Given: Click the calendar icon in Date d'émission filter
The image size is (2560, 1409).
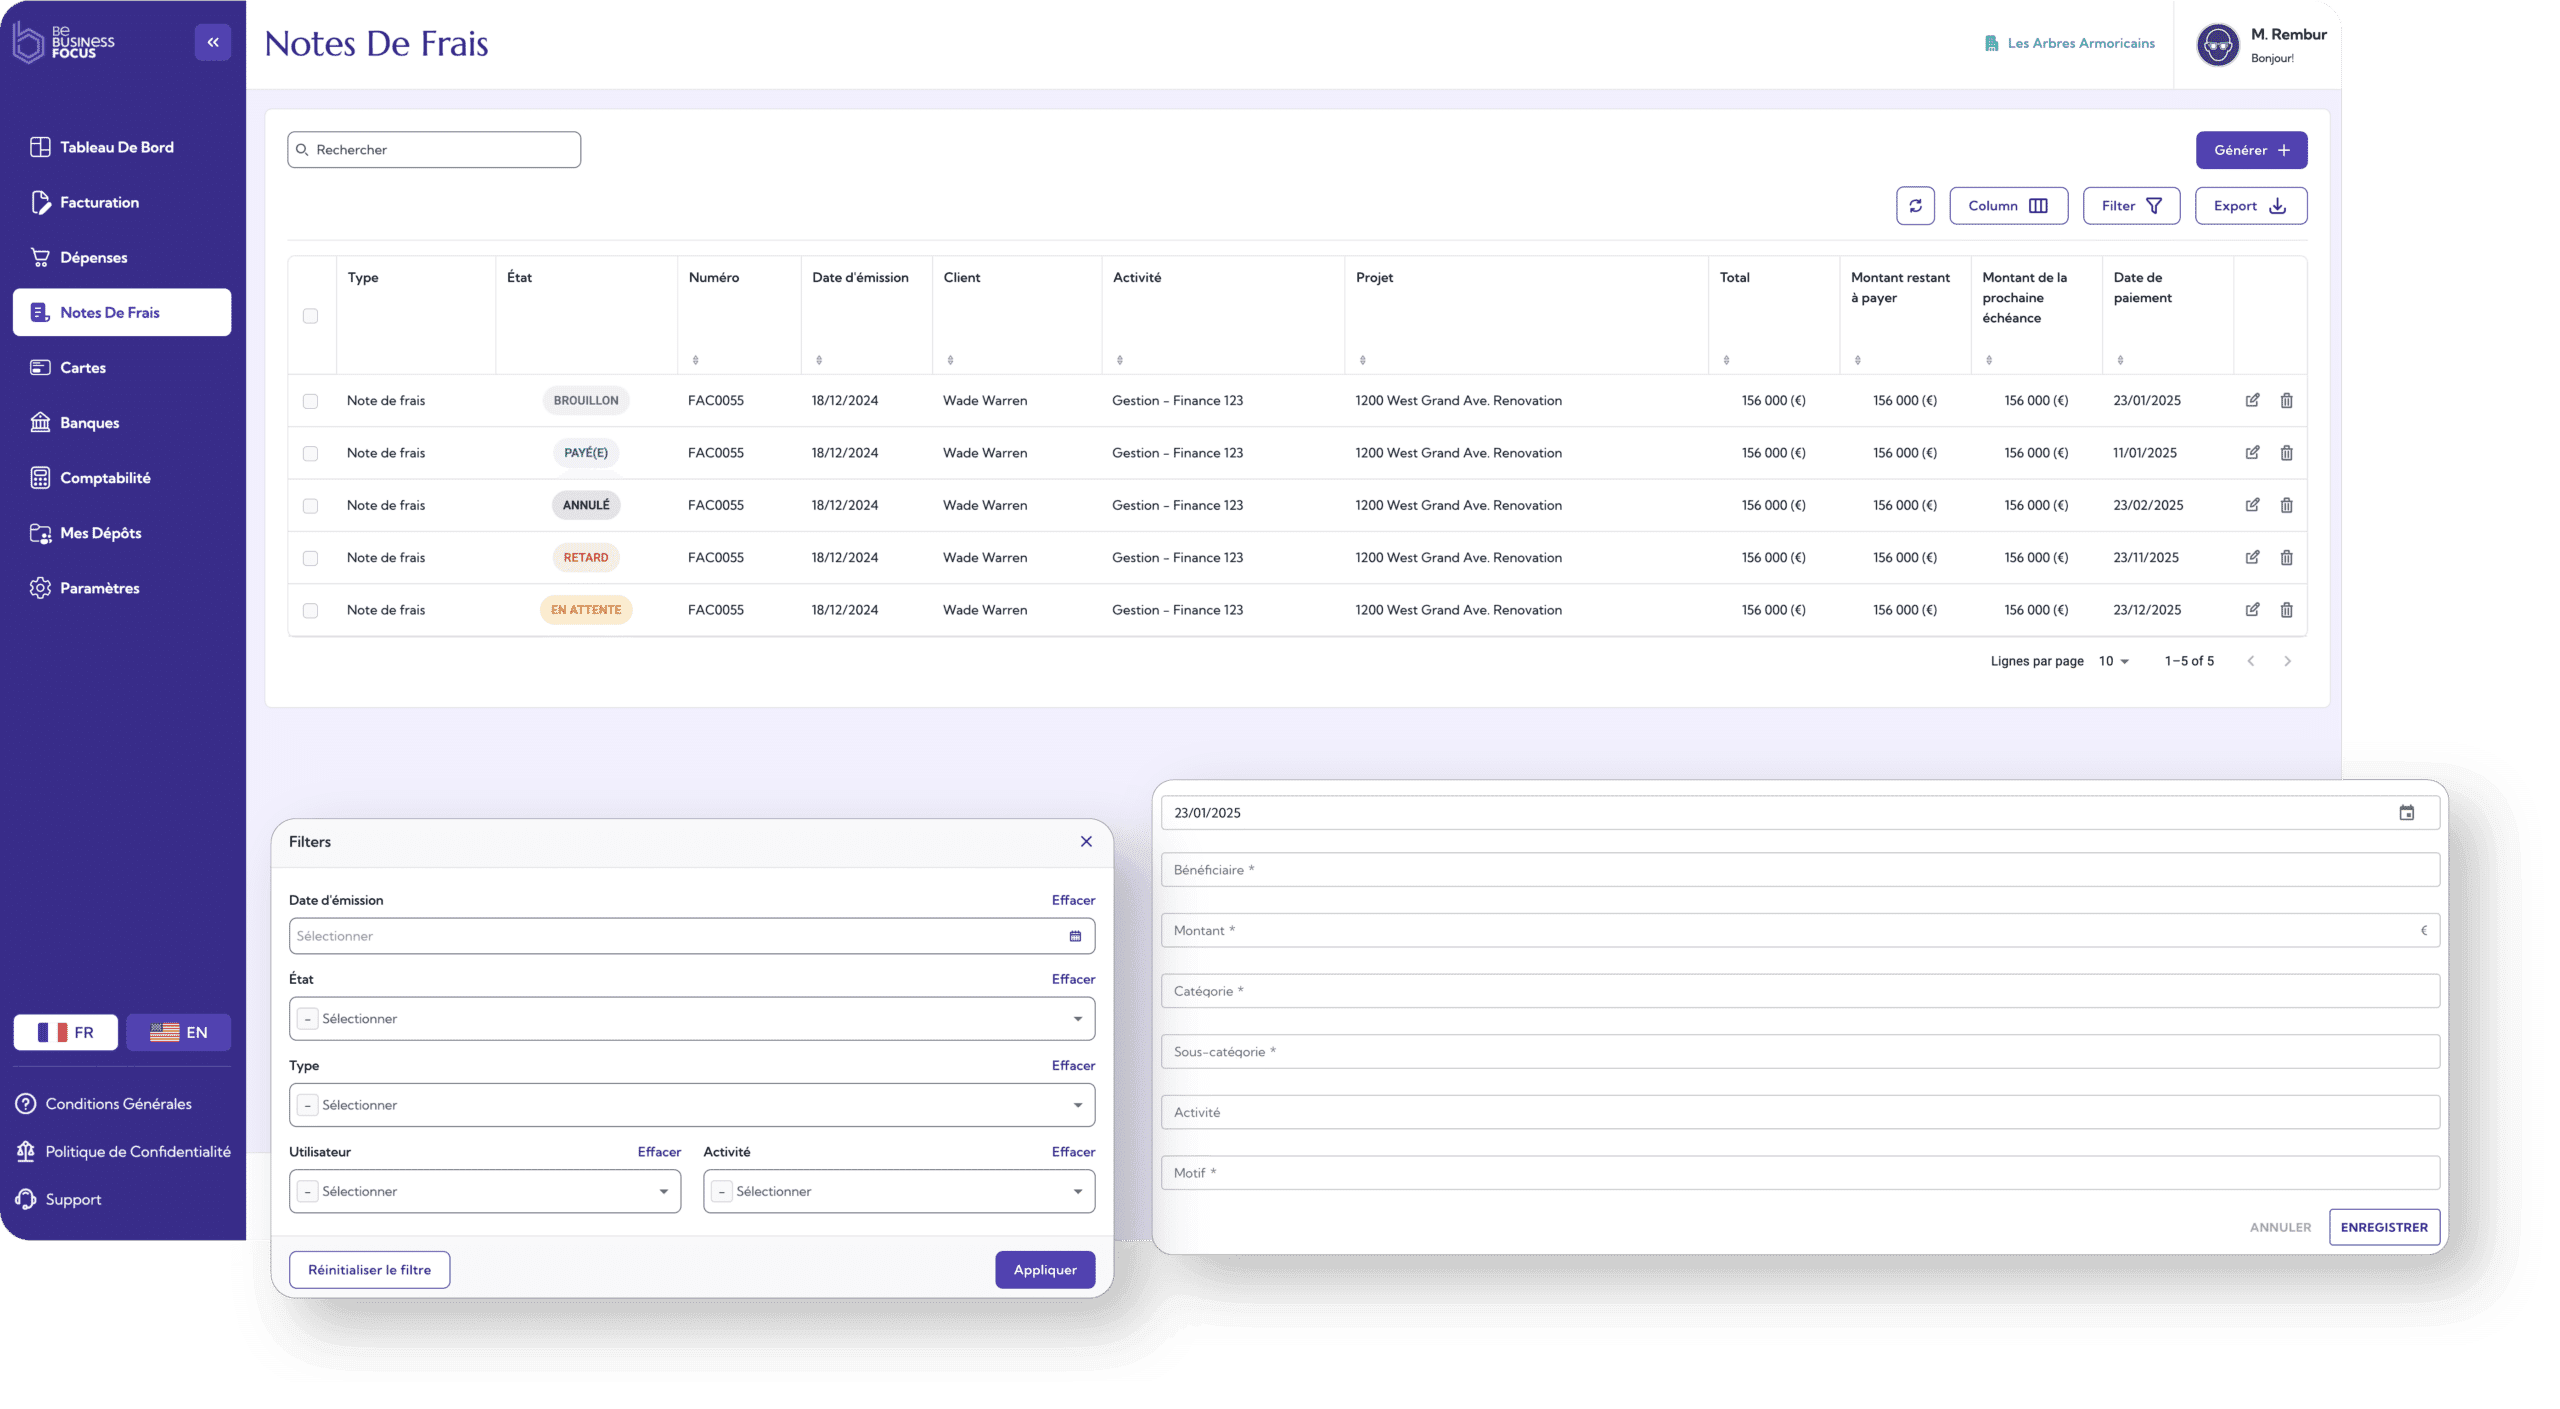Looking at the screenshot, I should click(1075, 936).
